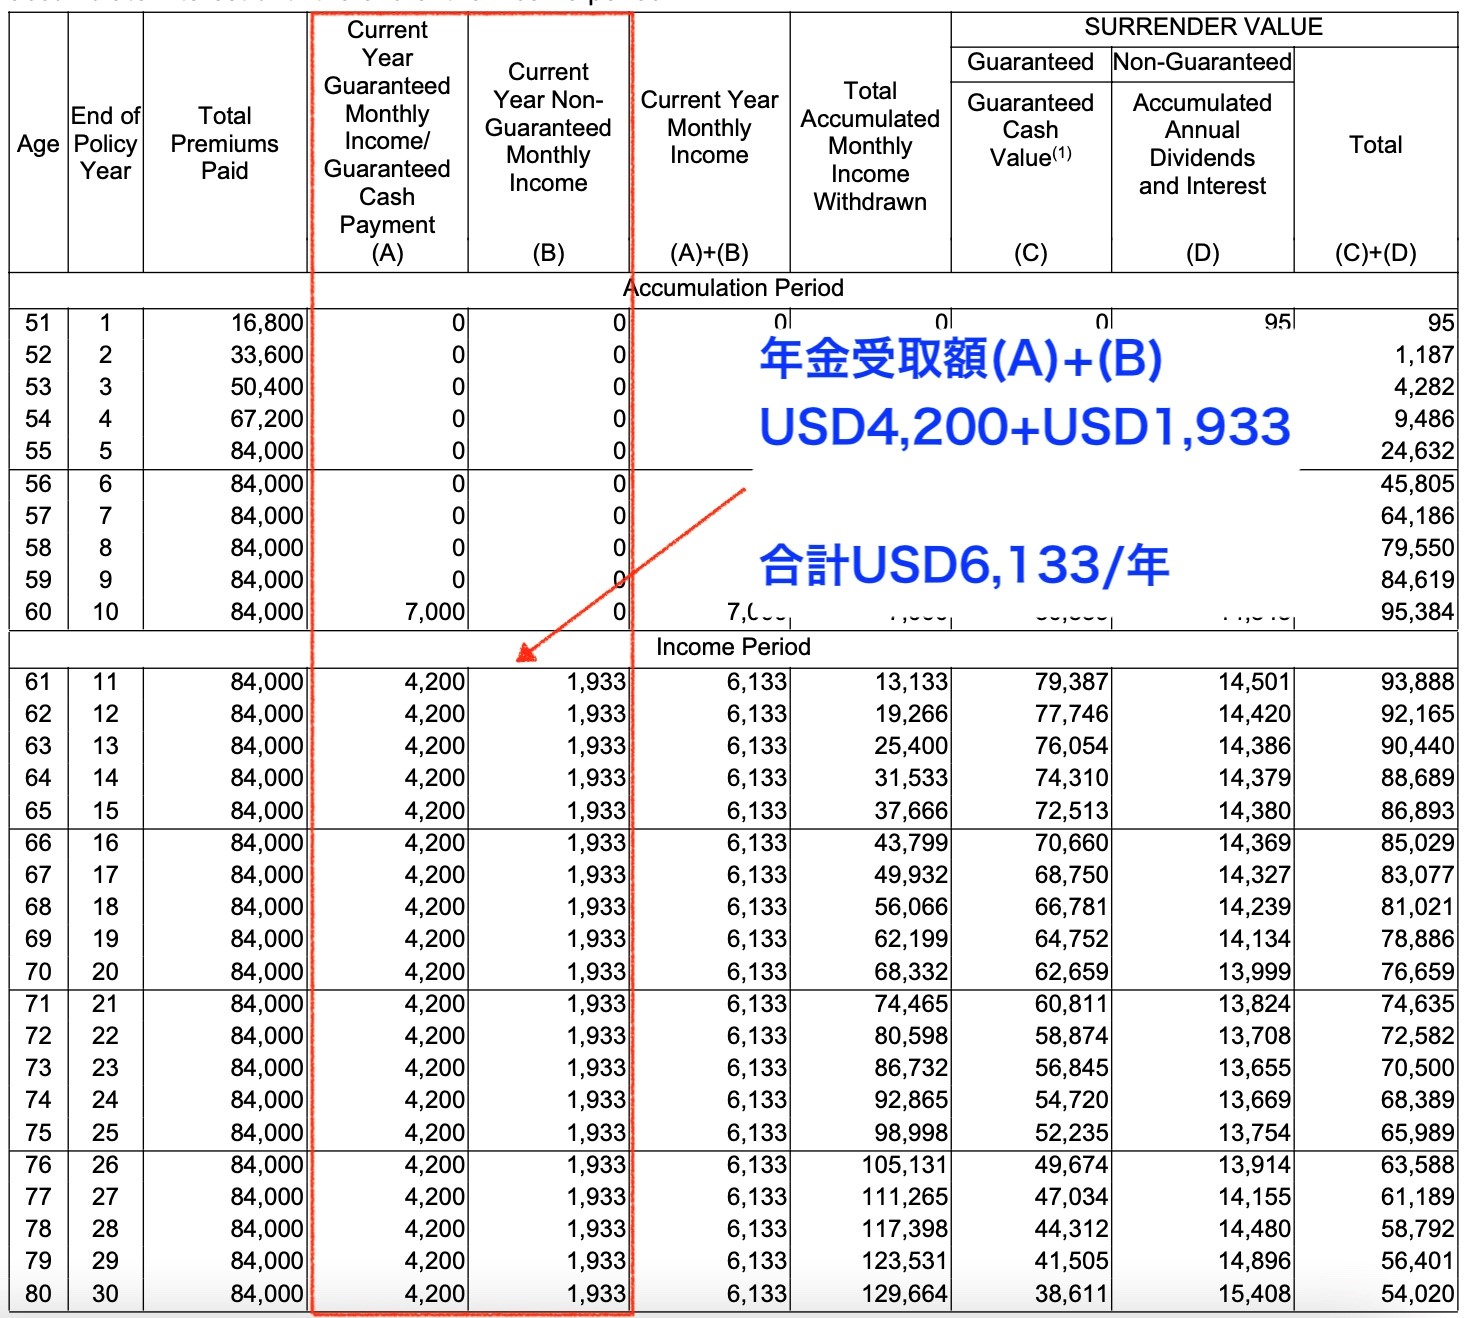Click the SURRENDER VALUE heading
Image resolution: width=1466 pixels, height=1318 pixels.
click(1203, 28)
